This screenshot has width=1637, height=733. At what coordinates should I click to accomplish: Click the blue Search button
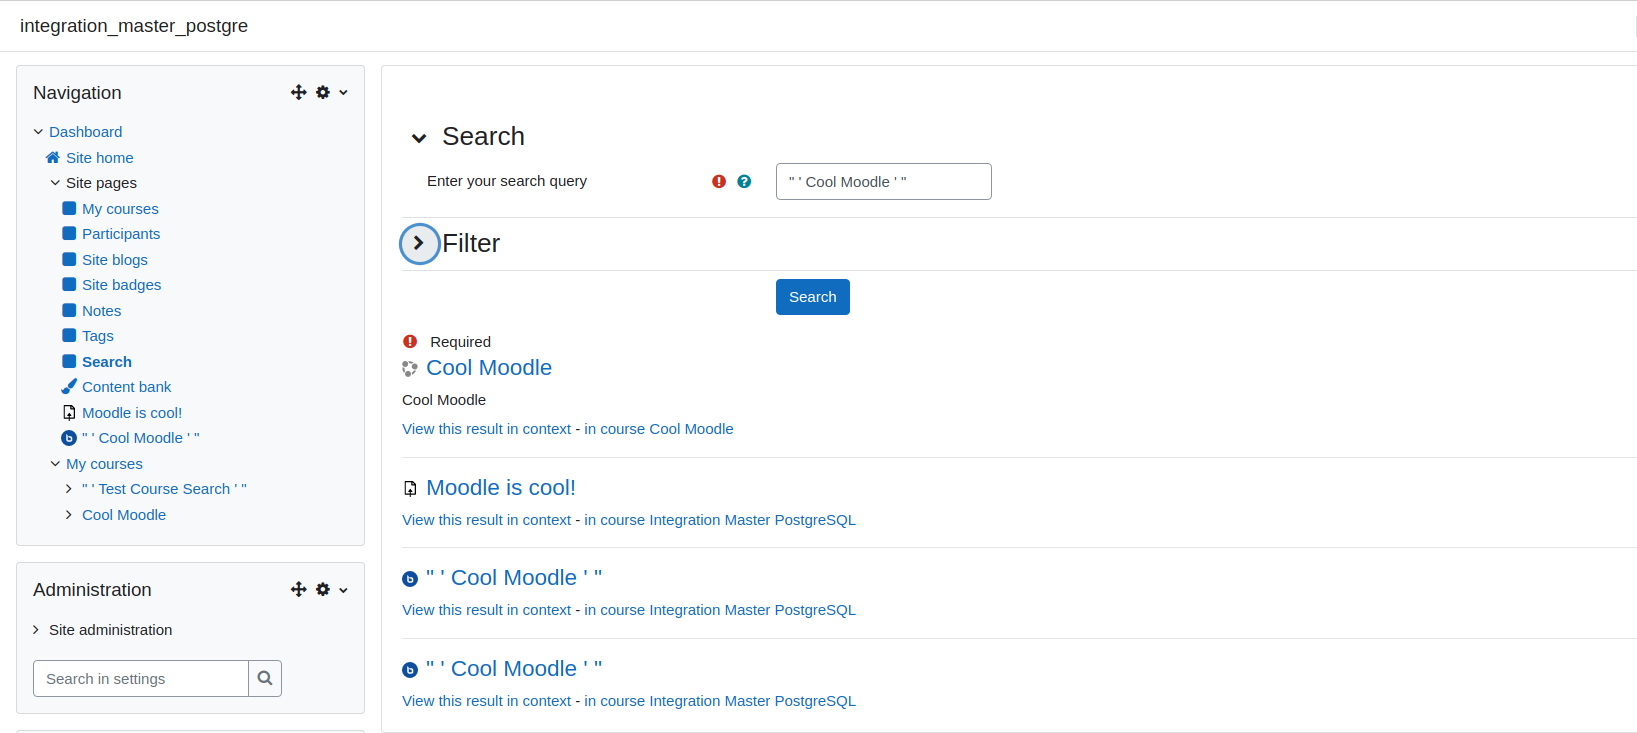813,297
